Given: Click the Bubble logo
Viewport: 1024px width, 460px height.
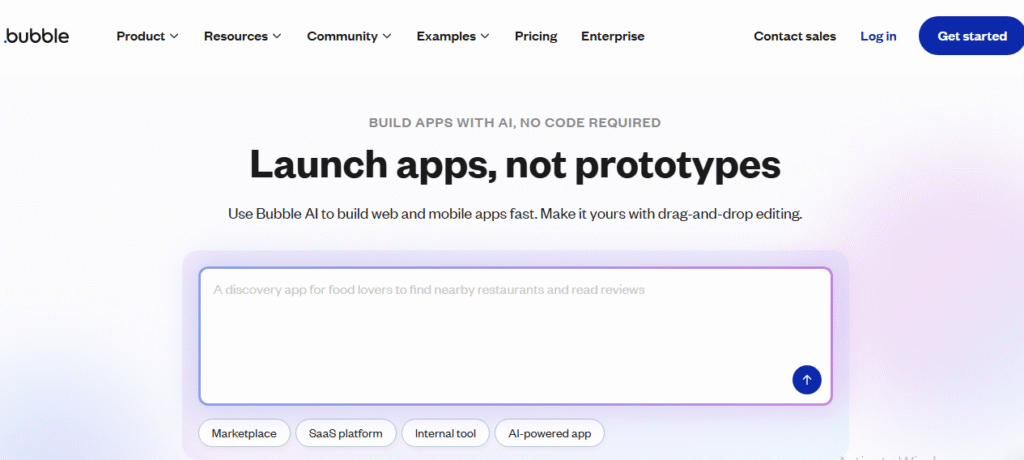Looking at the screenshot, I should point(37,36).
